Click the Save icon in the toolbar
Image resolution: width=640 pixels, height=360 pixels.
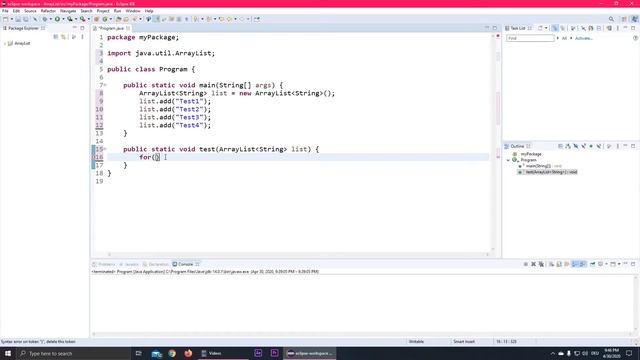pos(18,19)
